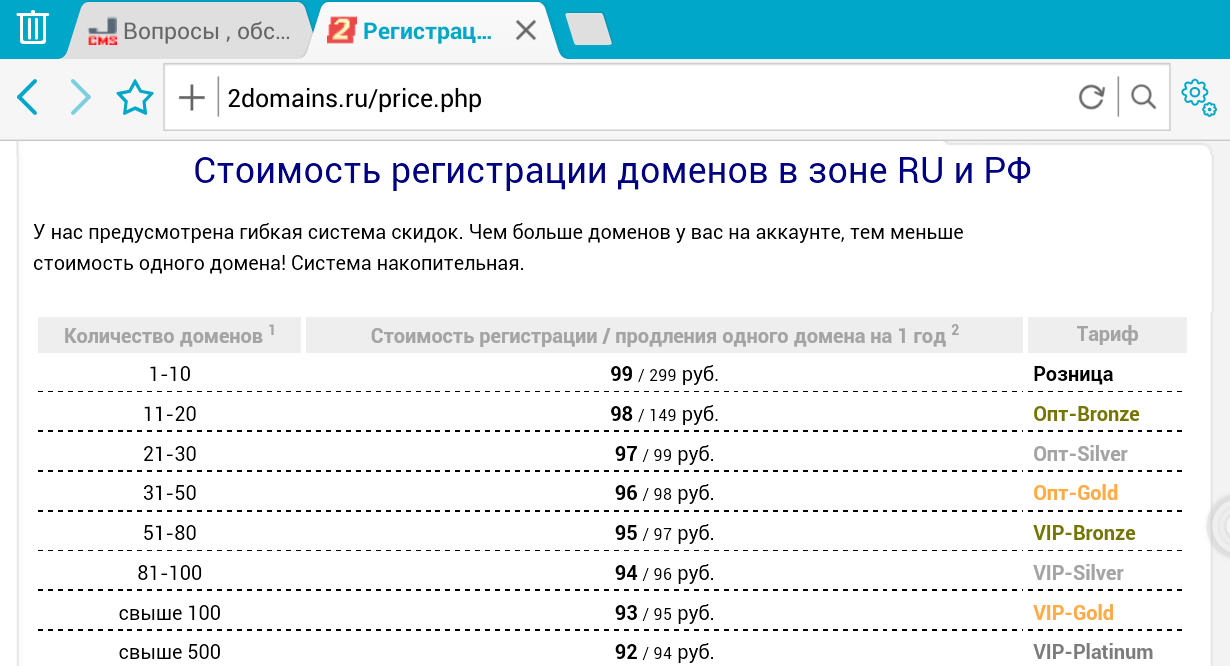1230x666 pixels.
Task: Click the VIP-Silver tariff label
Action: (1078, 573)
